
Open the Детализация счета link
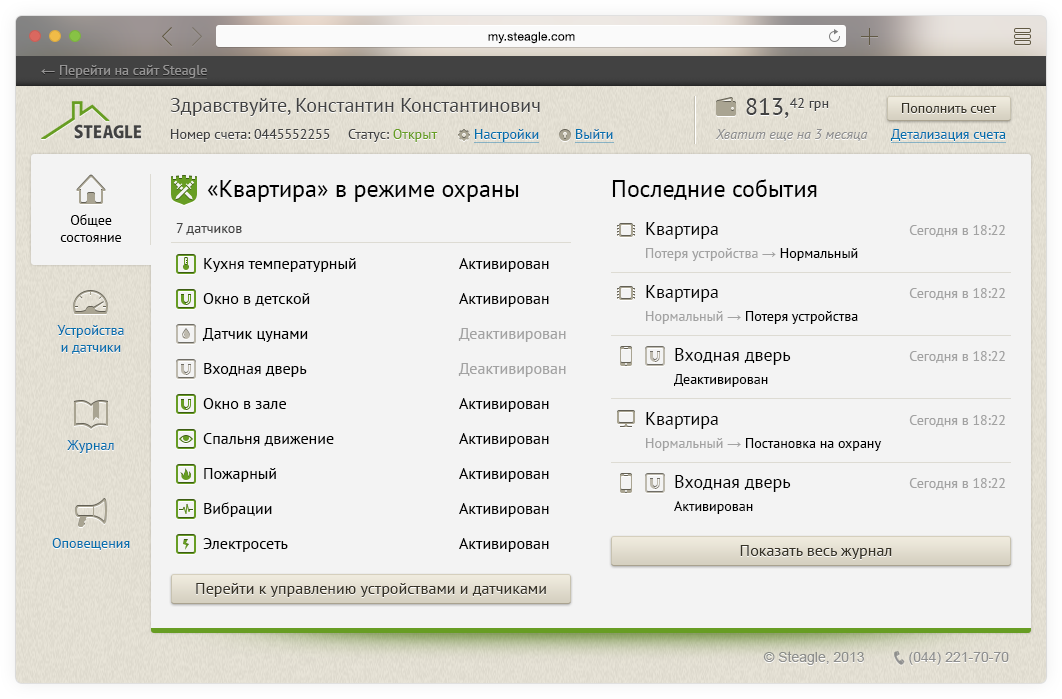click(948, 134)
